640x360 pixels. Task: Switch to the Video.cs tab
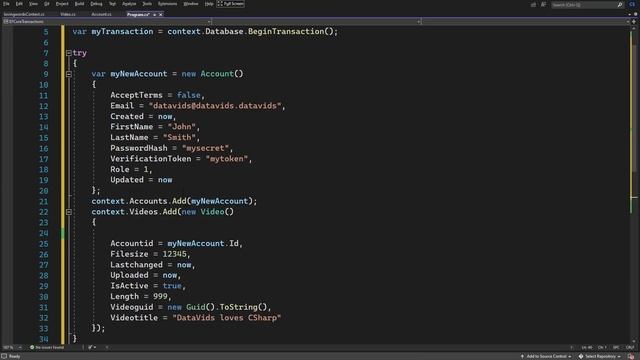(68, 14)
